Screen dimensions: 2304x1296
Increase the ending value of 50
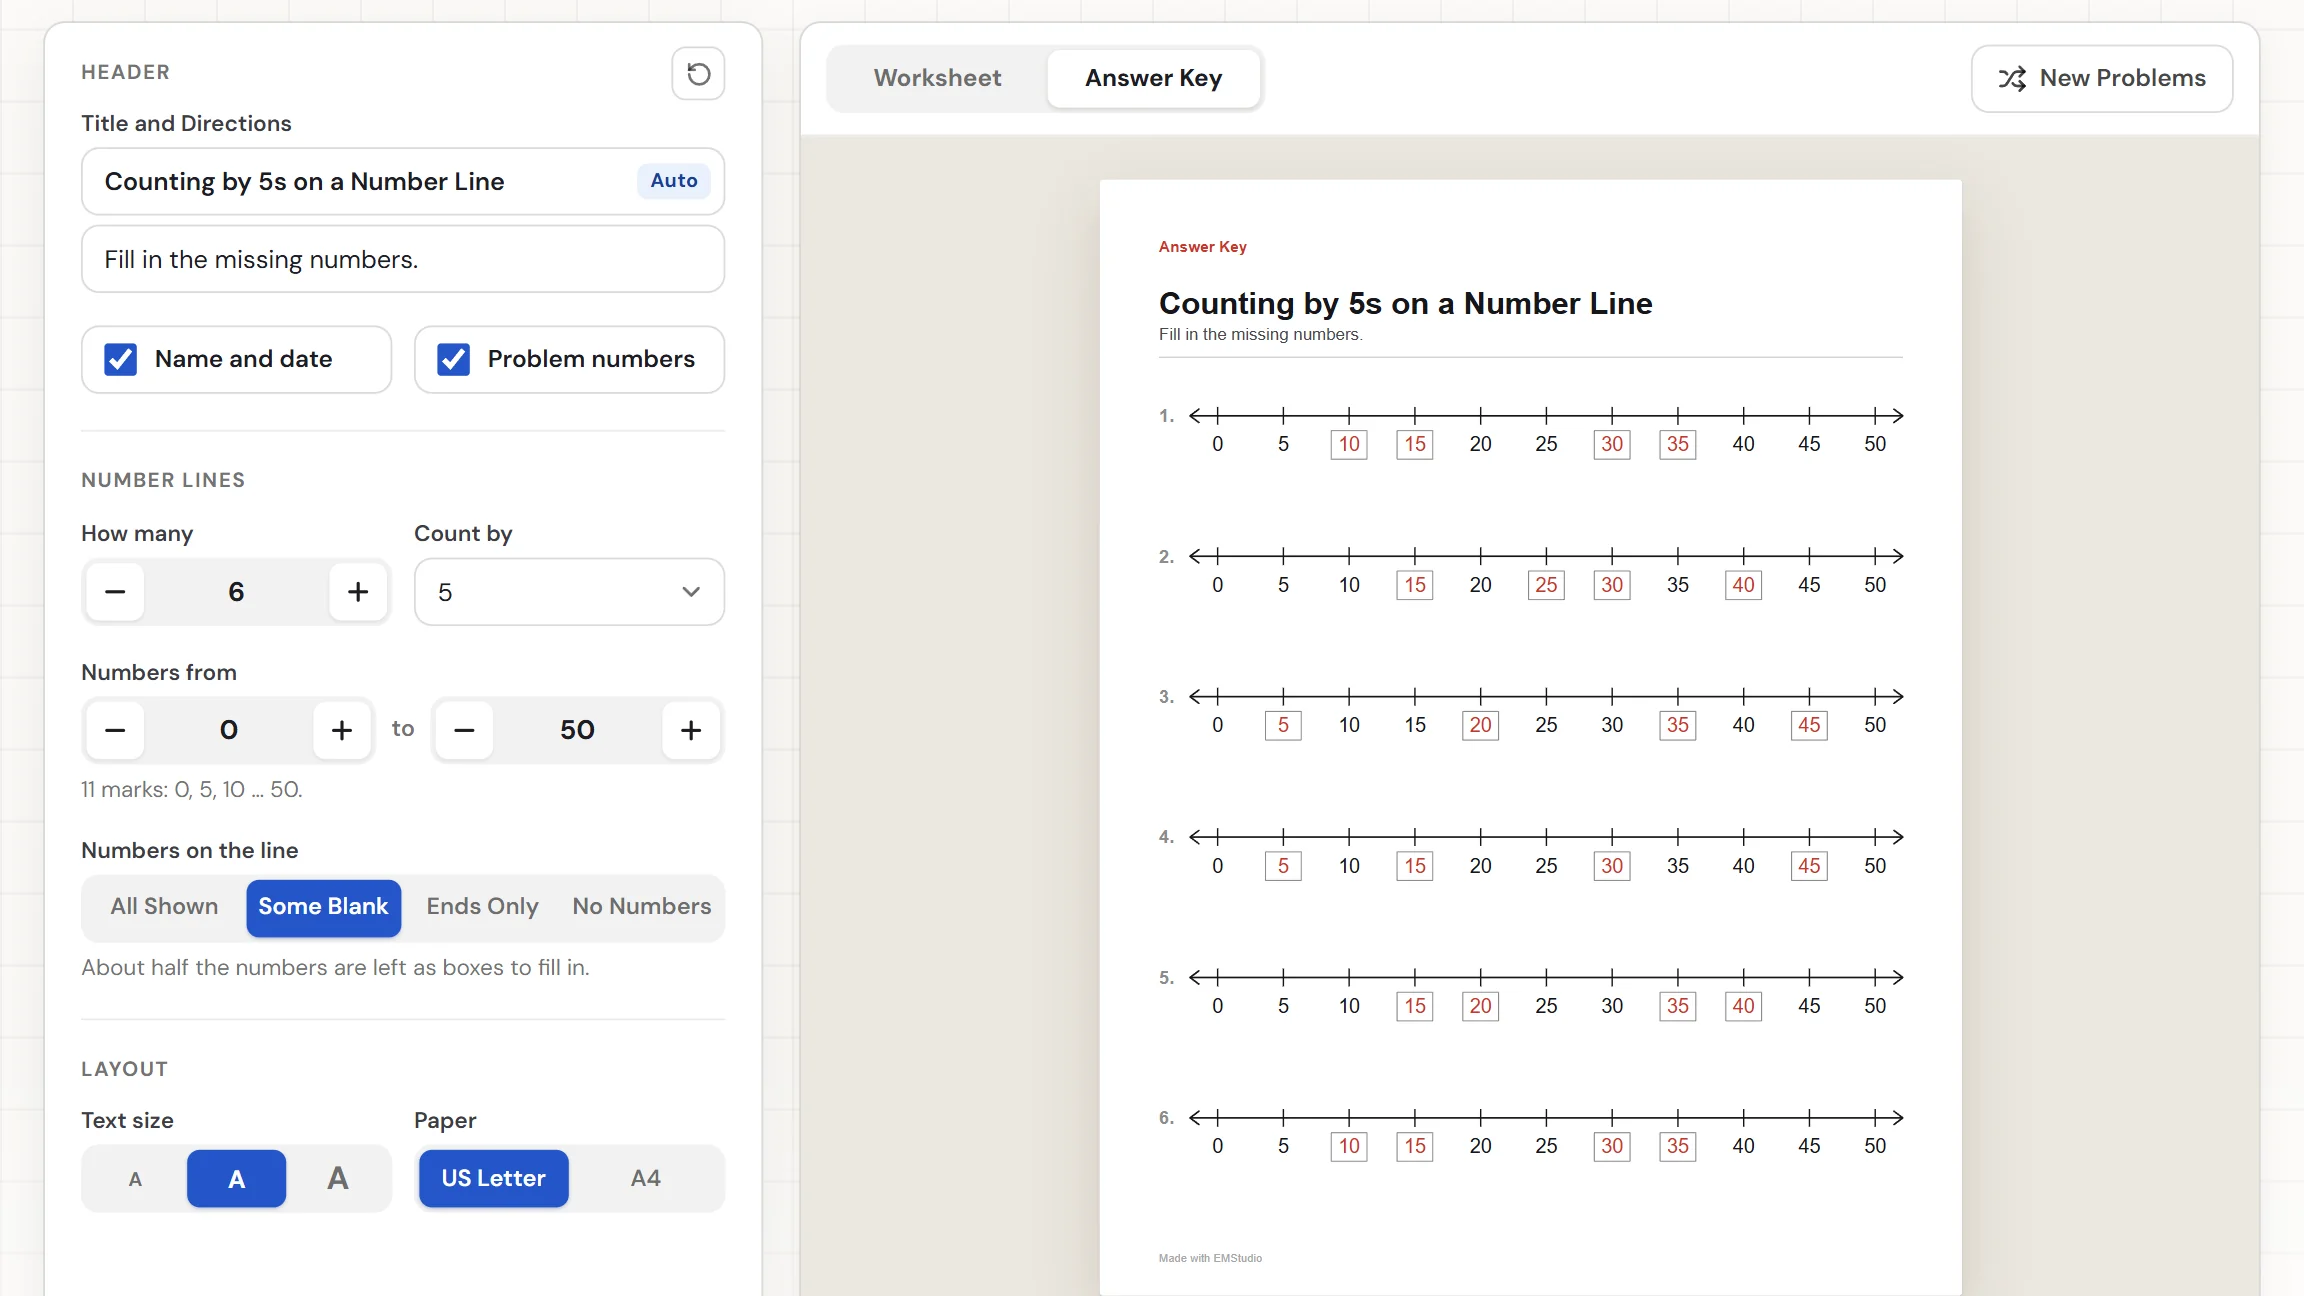[691, 730]
